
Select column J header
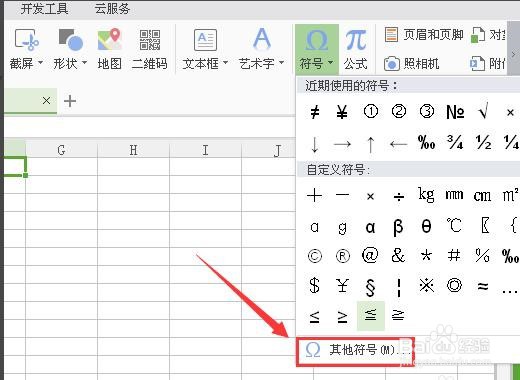(x=269, y=150)
